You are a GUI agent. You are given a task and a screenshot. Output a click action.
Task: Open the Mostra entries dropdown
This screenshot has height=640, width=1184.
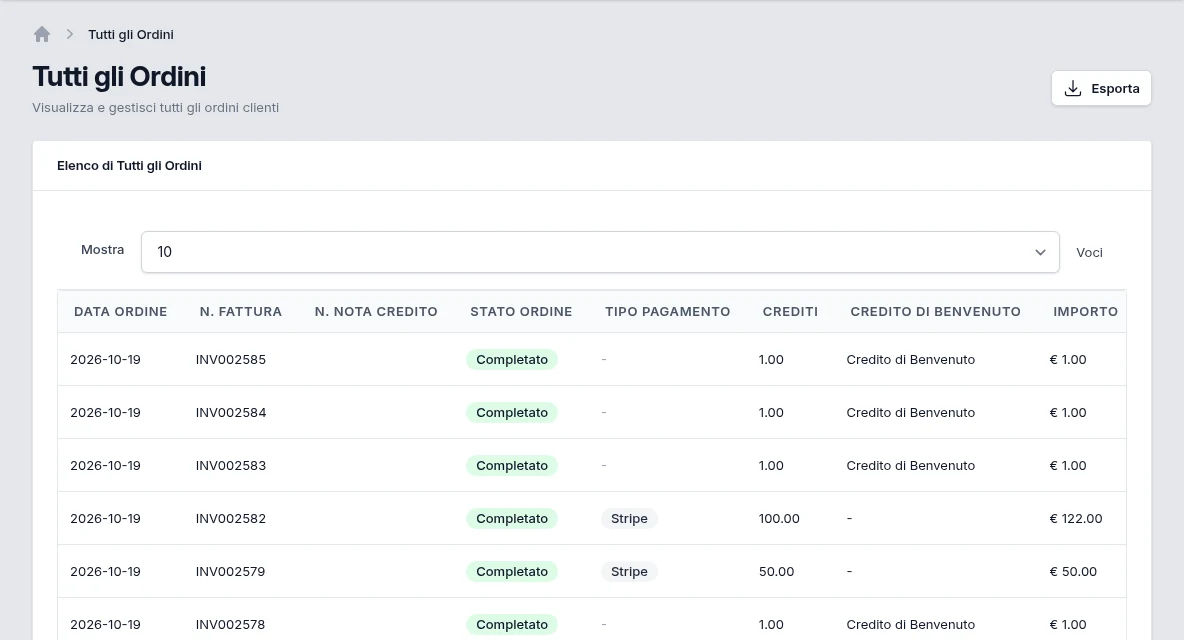[x=600, y=252]
